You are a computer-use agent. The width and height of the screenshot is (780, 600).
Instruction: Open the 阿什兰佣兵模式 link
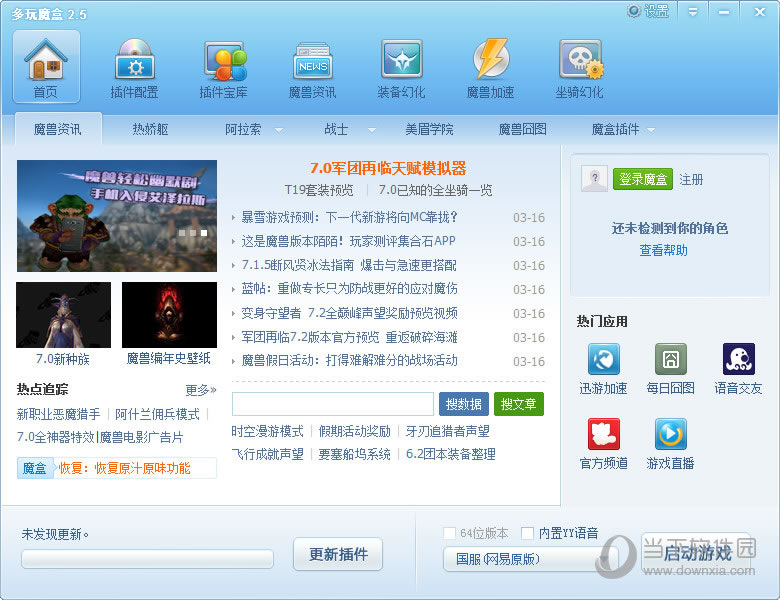tap(157, 414)
